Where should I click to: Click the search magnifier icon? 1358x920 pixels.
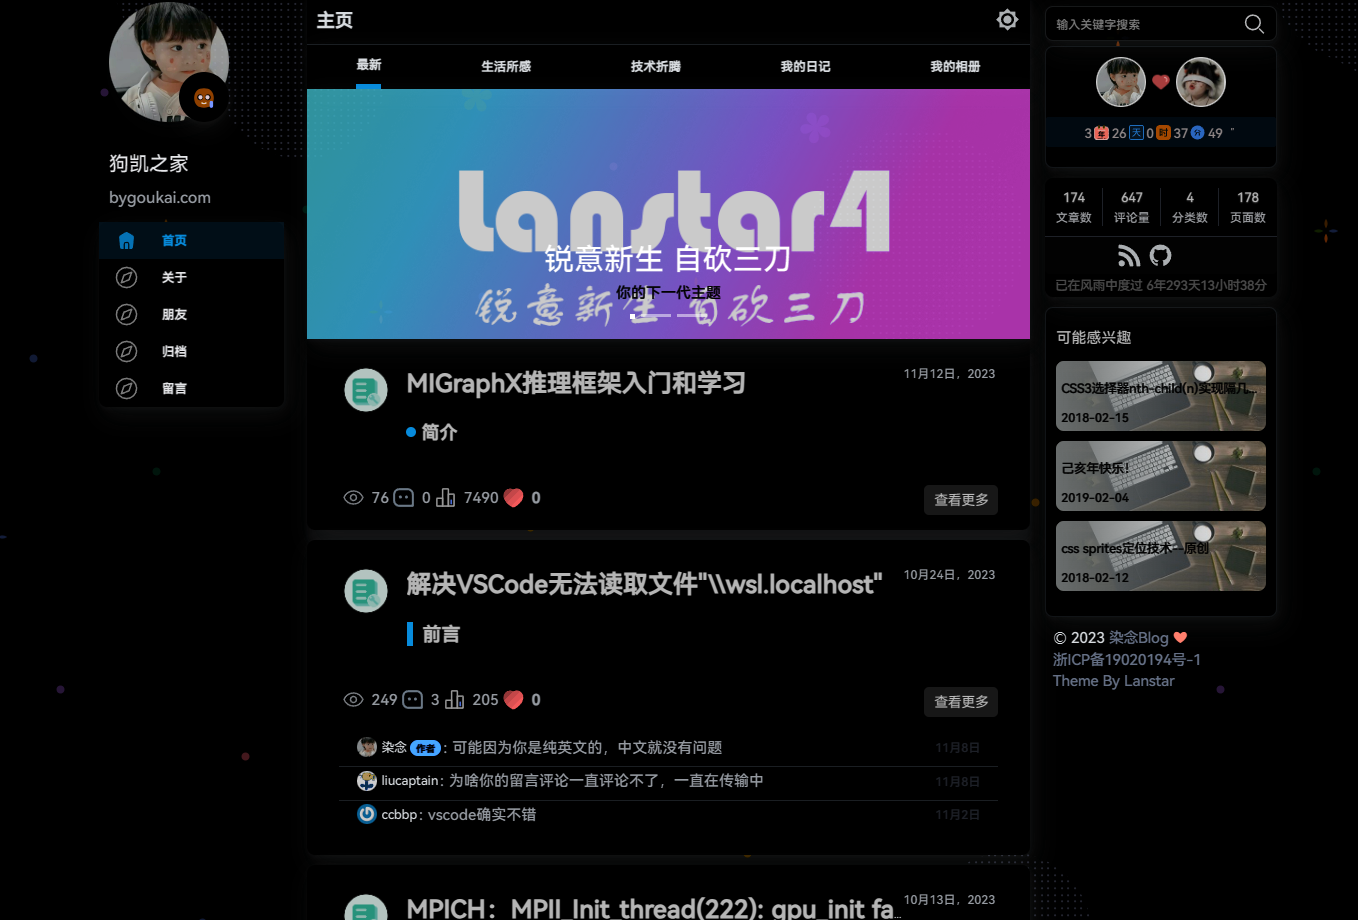pos(1253,24)
